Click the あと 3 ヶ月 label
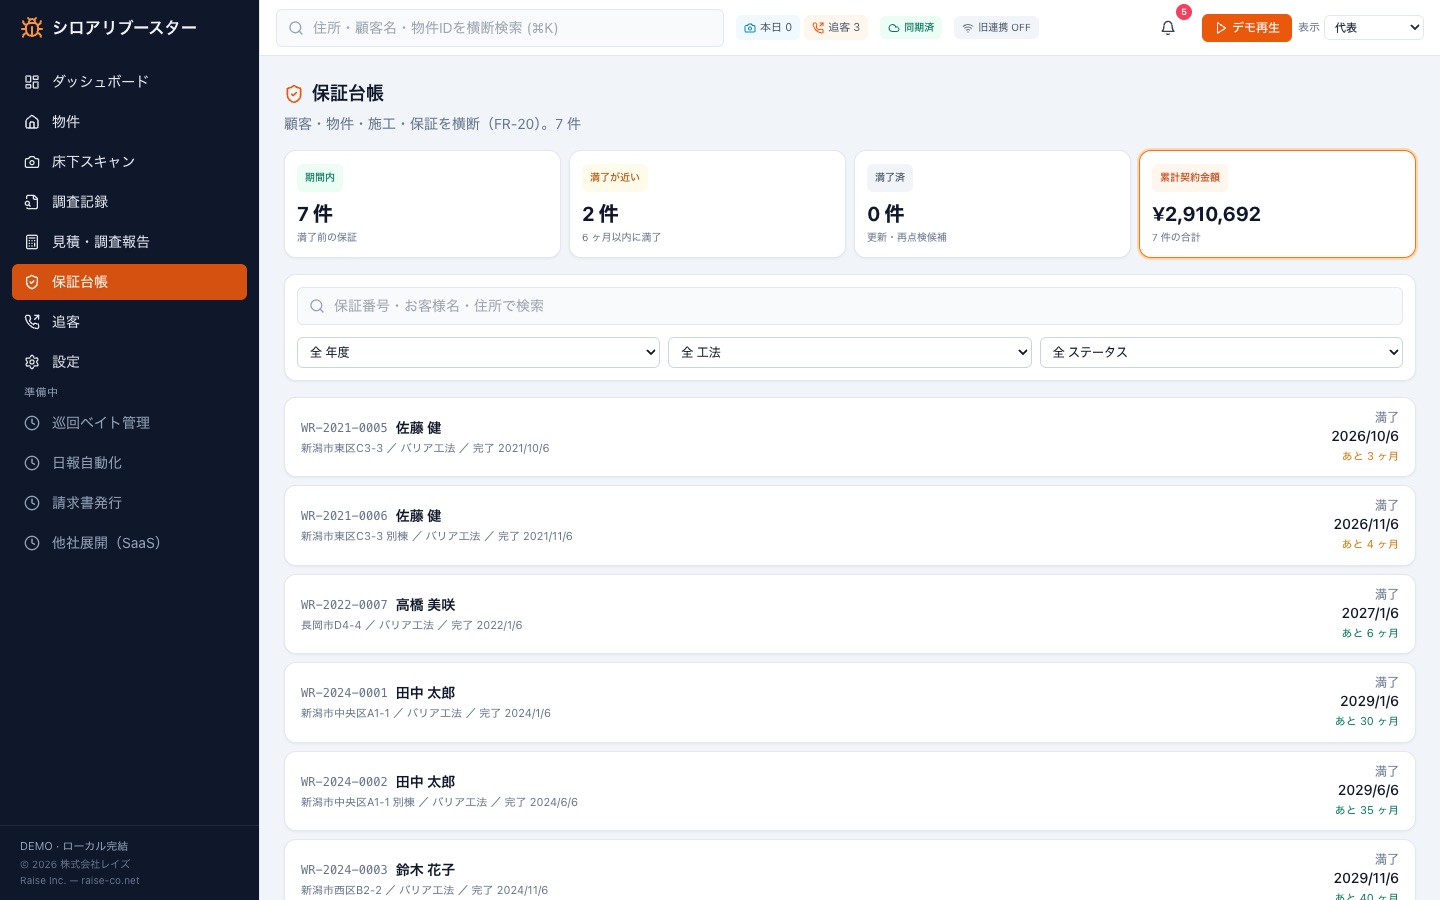 point(1370,456)
